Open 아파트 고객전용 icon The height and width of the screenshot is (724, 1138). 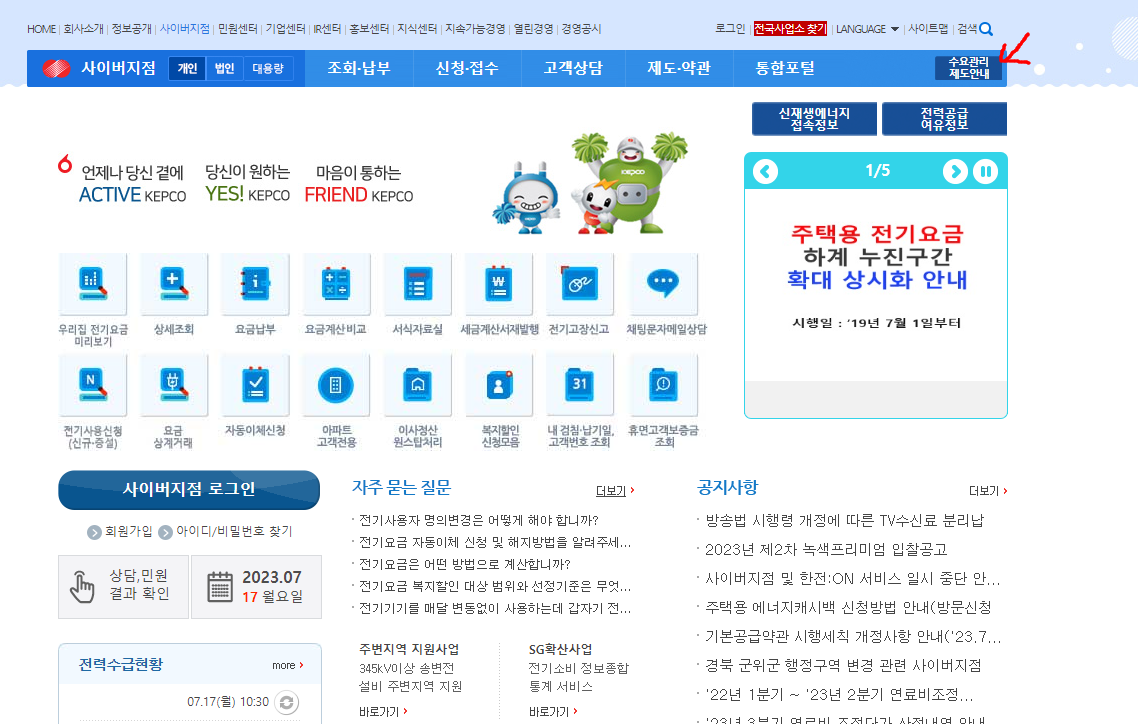click(336, 385)
